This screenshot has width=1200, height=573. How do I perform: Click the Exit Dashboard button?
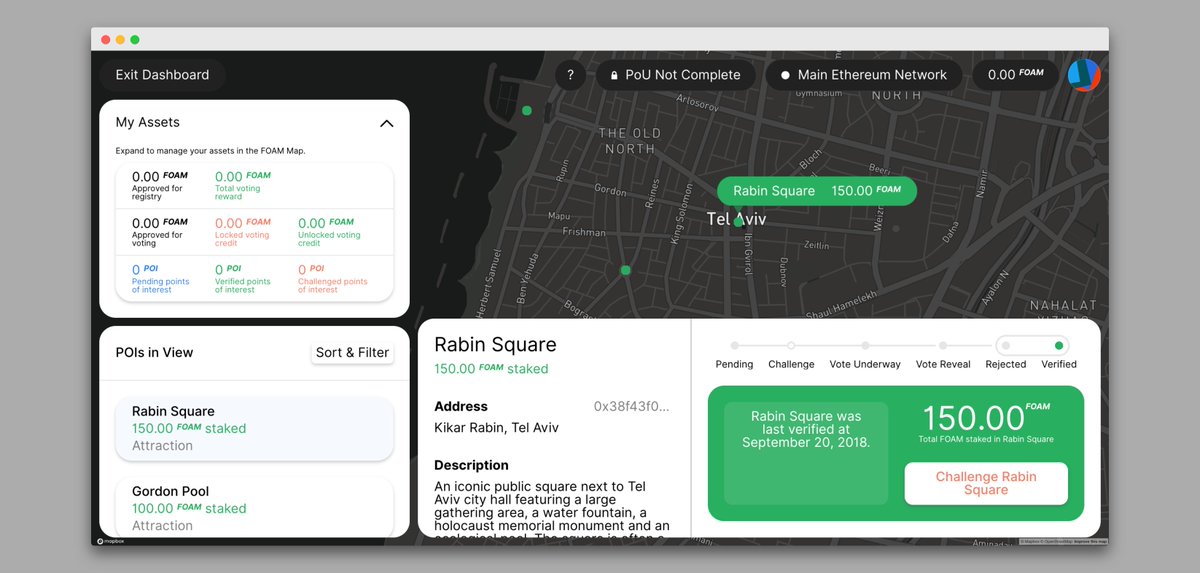[162, 75]
